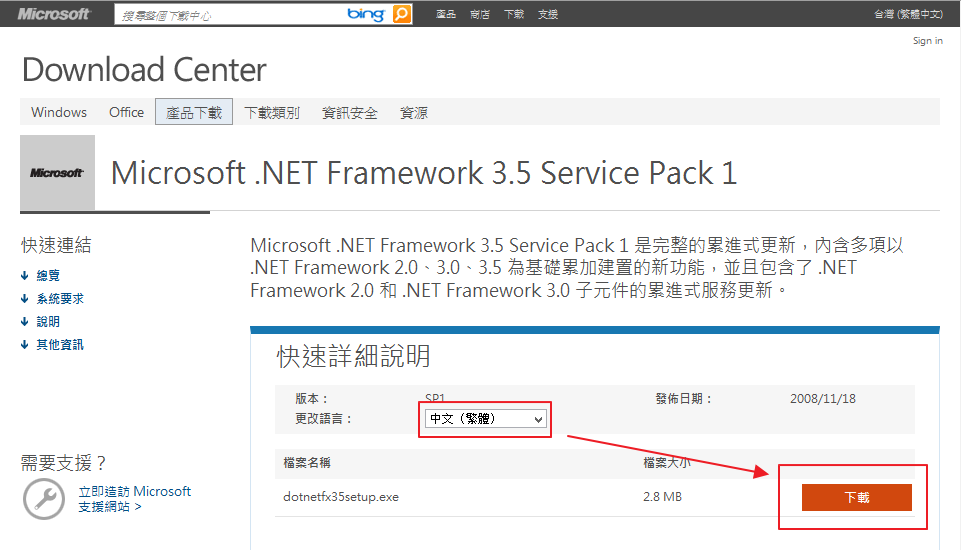
Task: Open the 資訊安全 tab
Action: point(350,112)
